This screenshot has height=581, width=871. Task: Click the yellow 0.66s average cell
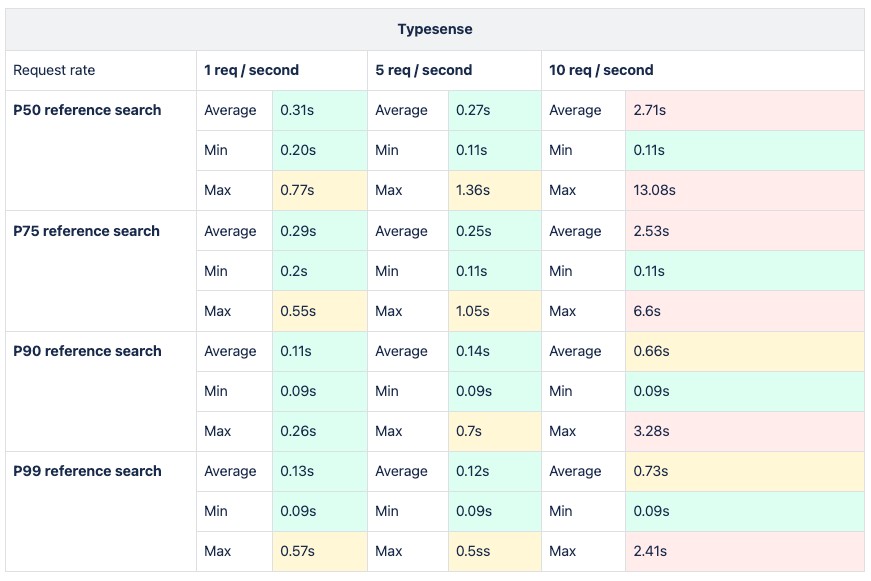pos(744,351)
